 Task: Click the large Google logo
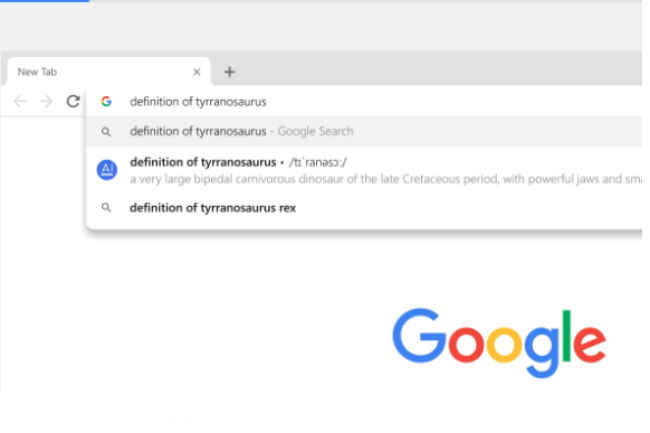(499, 343)
